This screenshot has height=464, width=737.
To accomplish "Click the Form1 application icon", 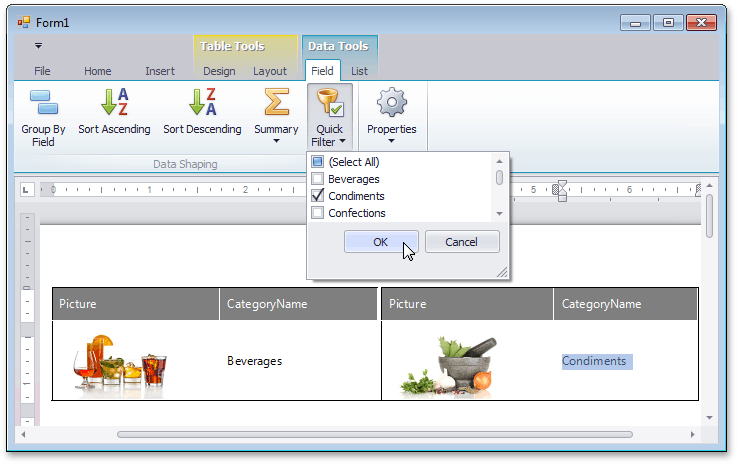I will tap(24, 22).
